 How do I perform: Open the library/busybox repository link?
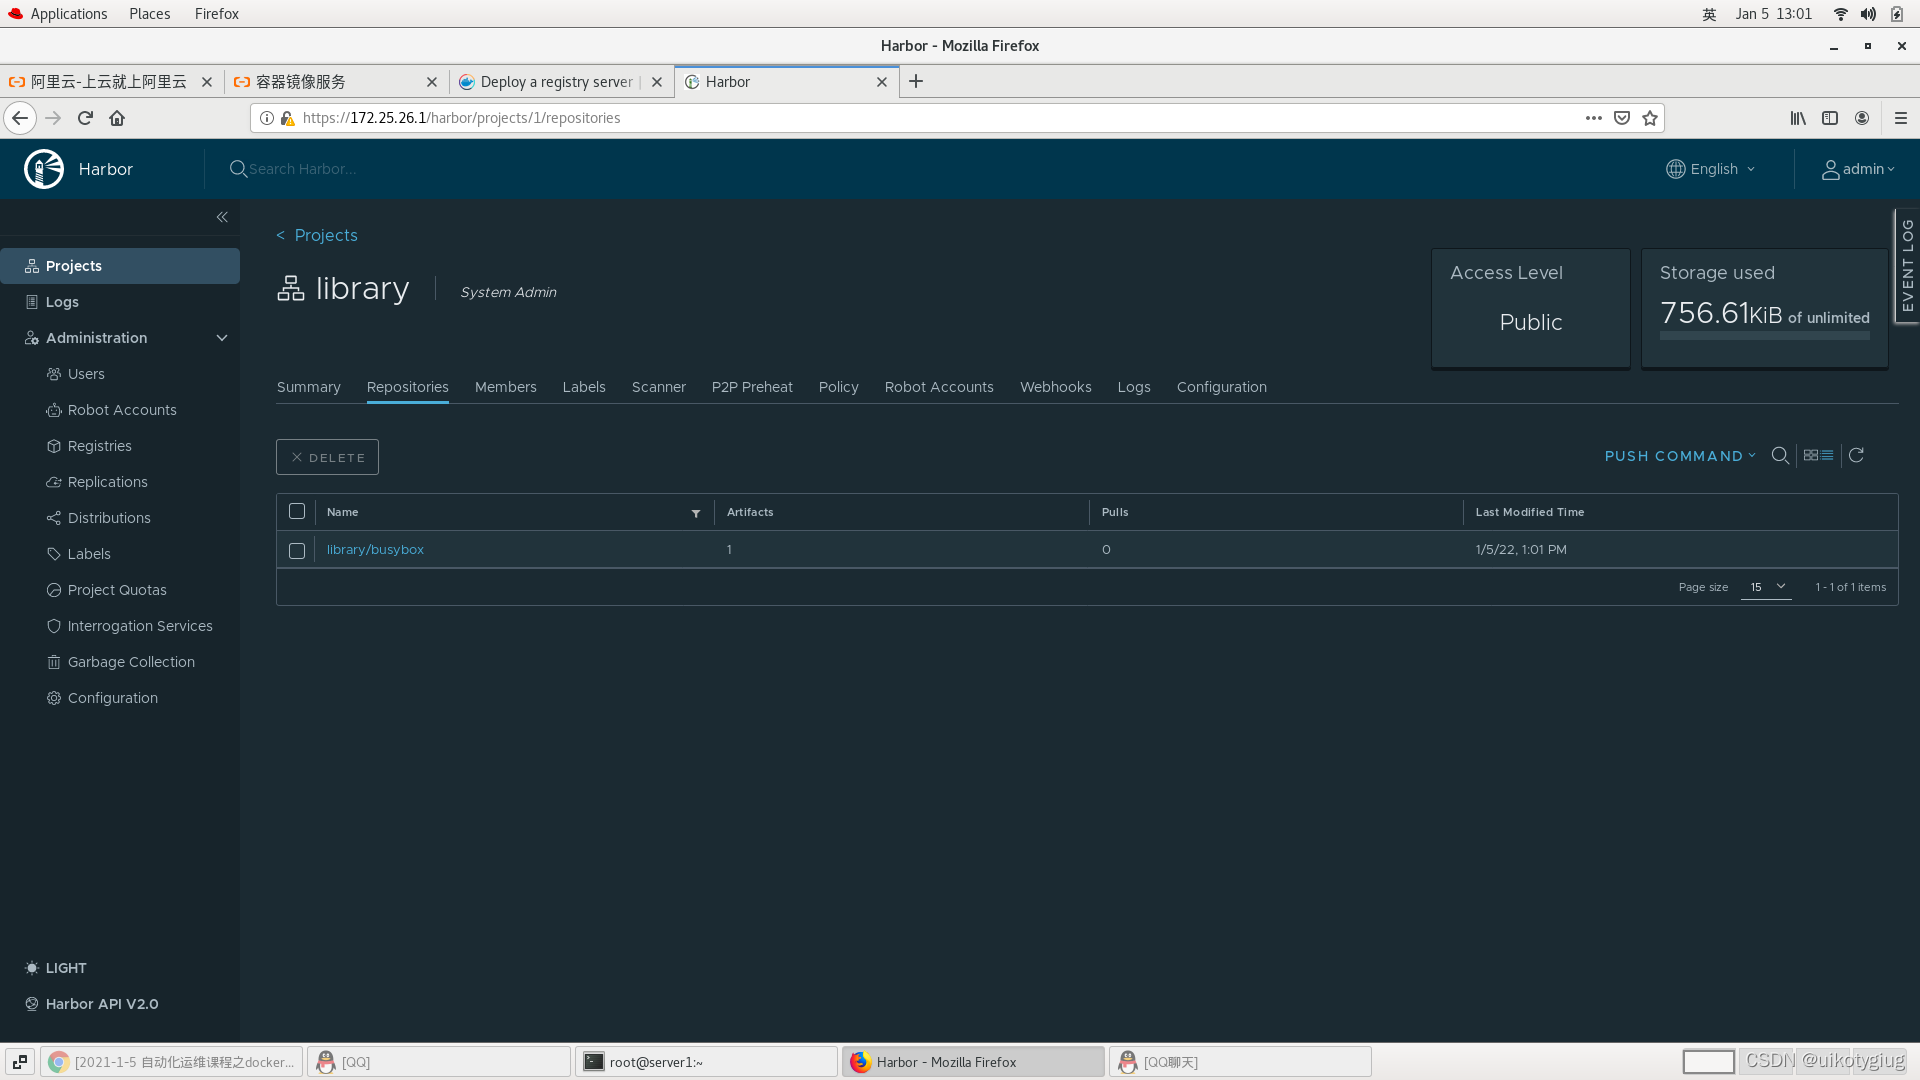coord(373,549)
